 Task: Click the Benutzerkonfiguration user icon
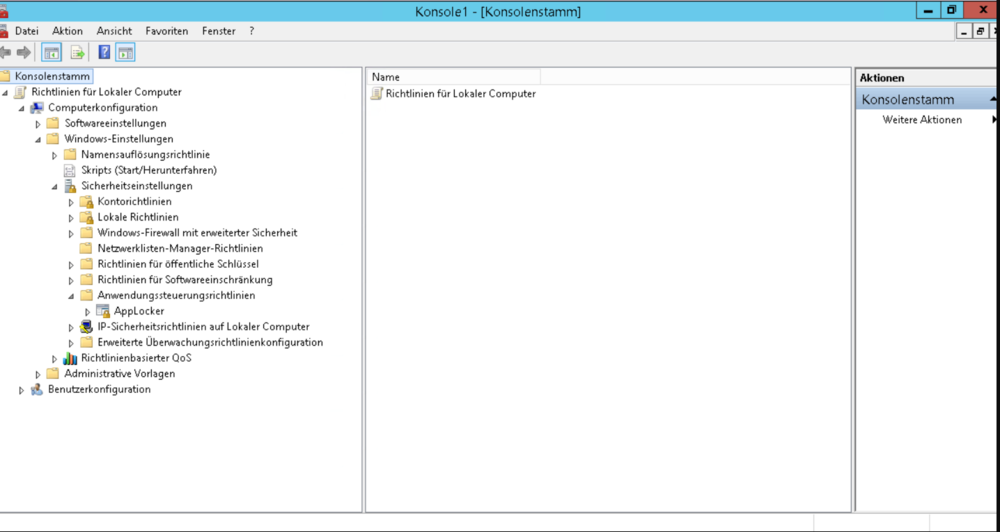coord(37,390)
